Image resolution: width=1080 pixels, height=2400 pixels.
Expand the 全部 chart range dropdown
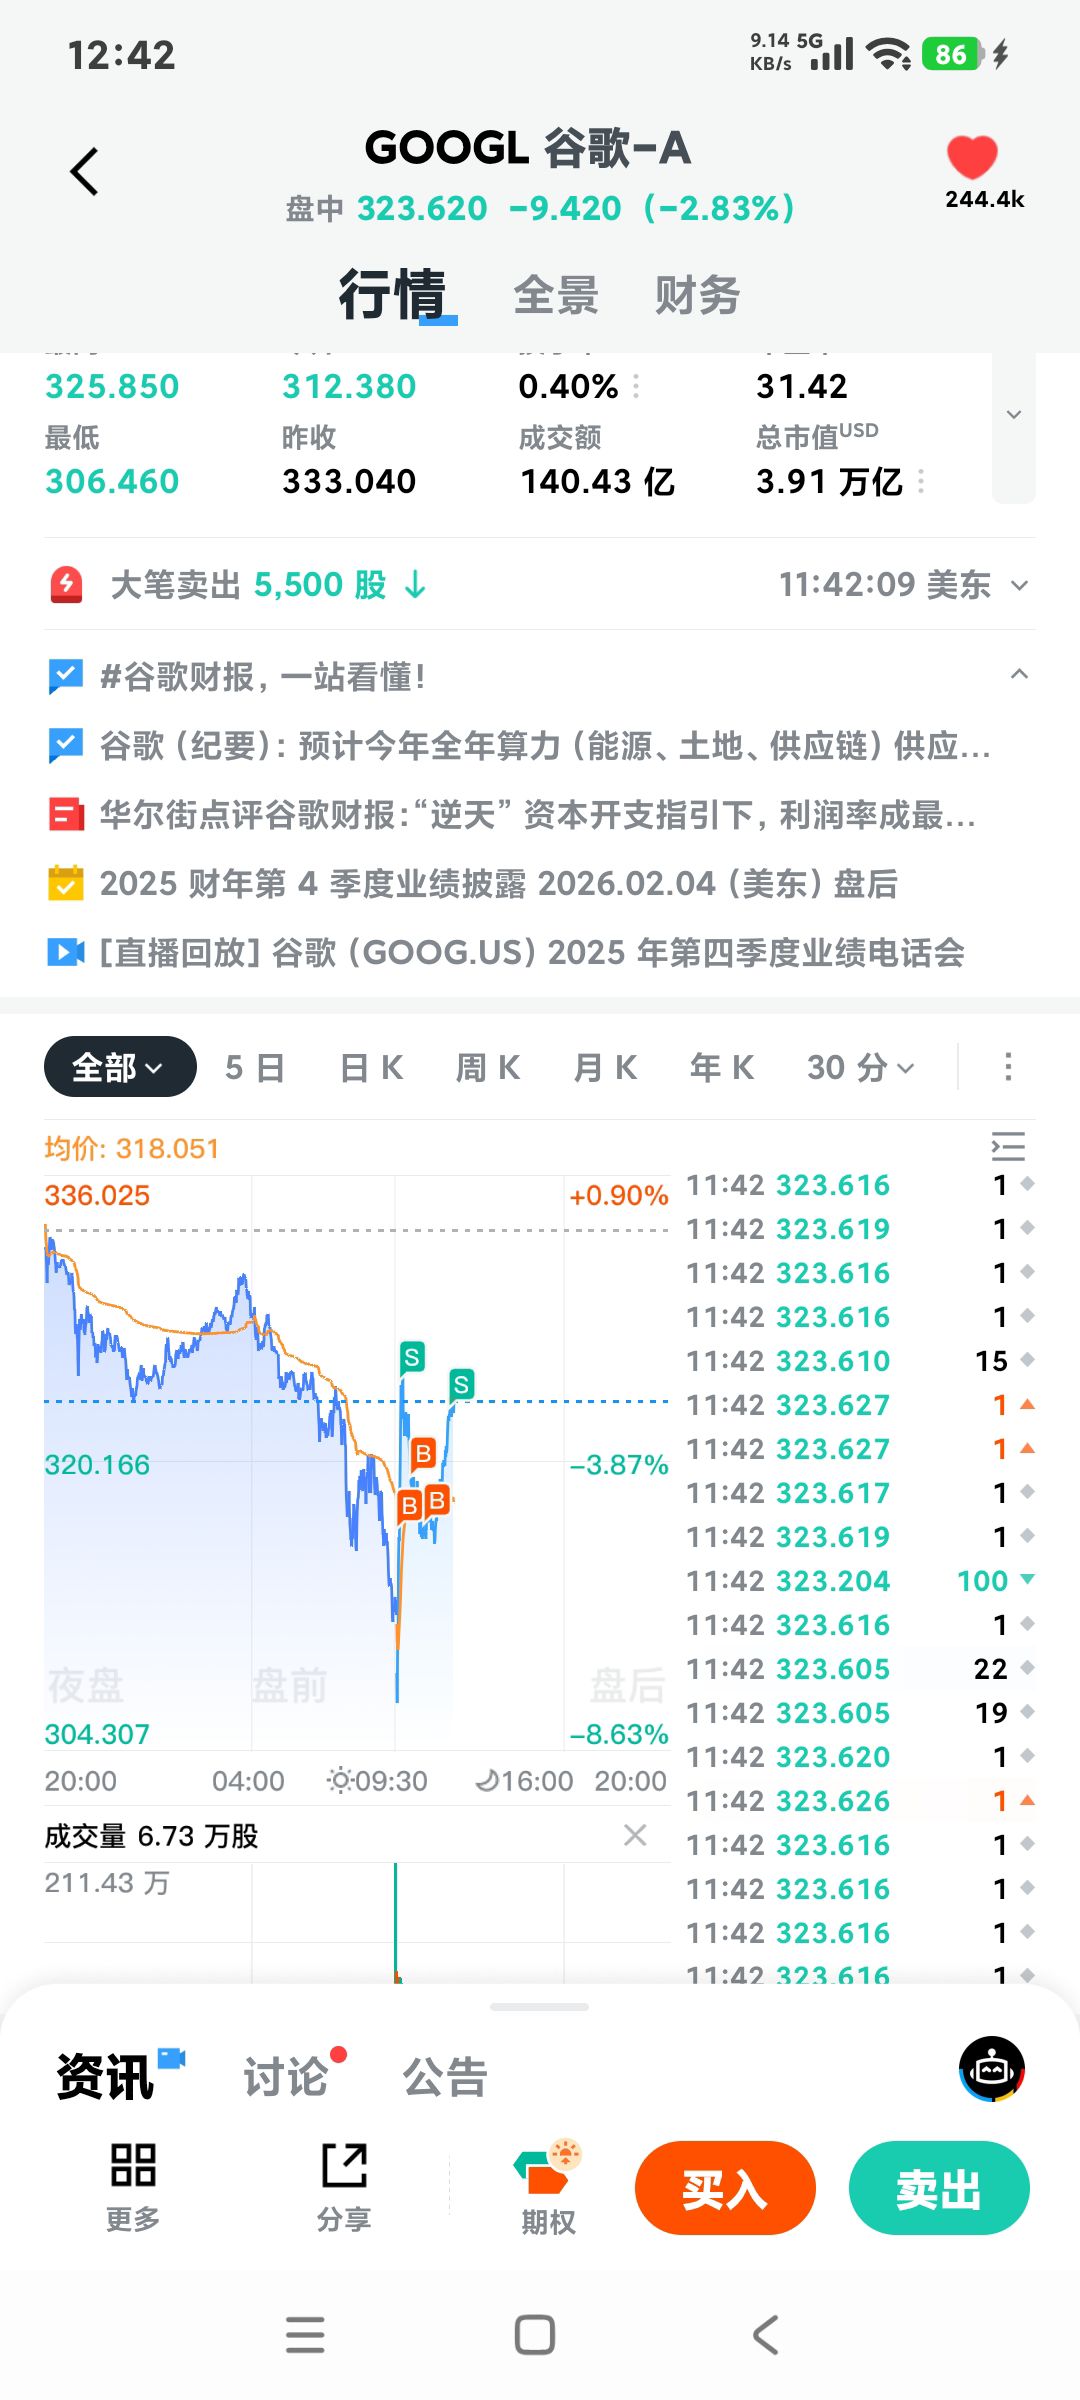click(x=120, y=1067)
